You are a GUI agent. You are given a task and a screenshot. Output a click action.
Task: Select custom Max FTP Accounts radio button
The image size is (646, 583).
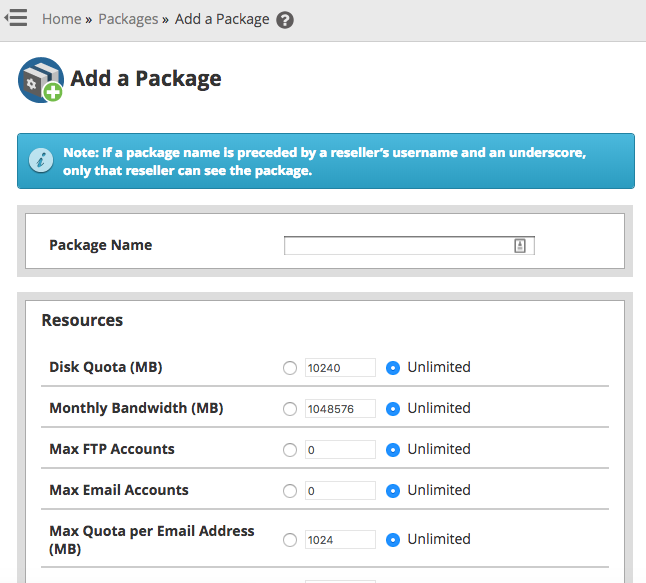[290, 450]
